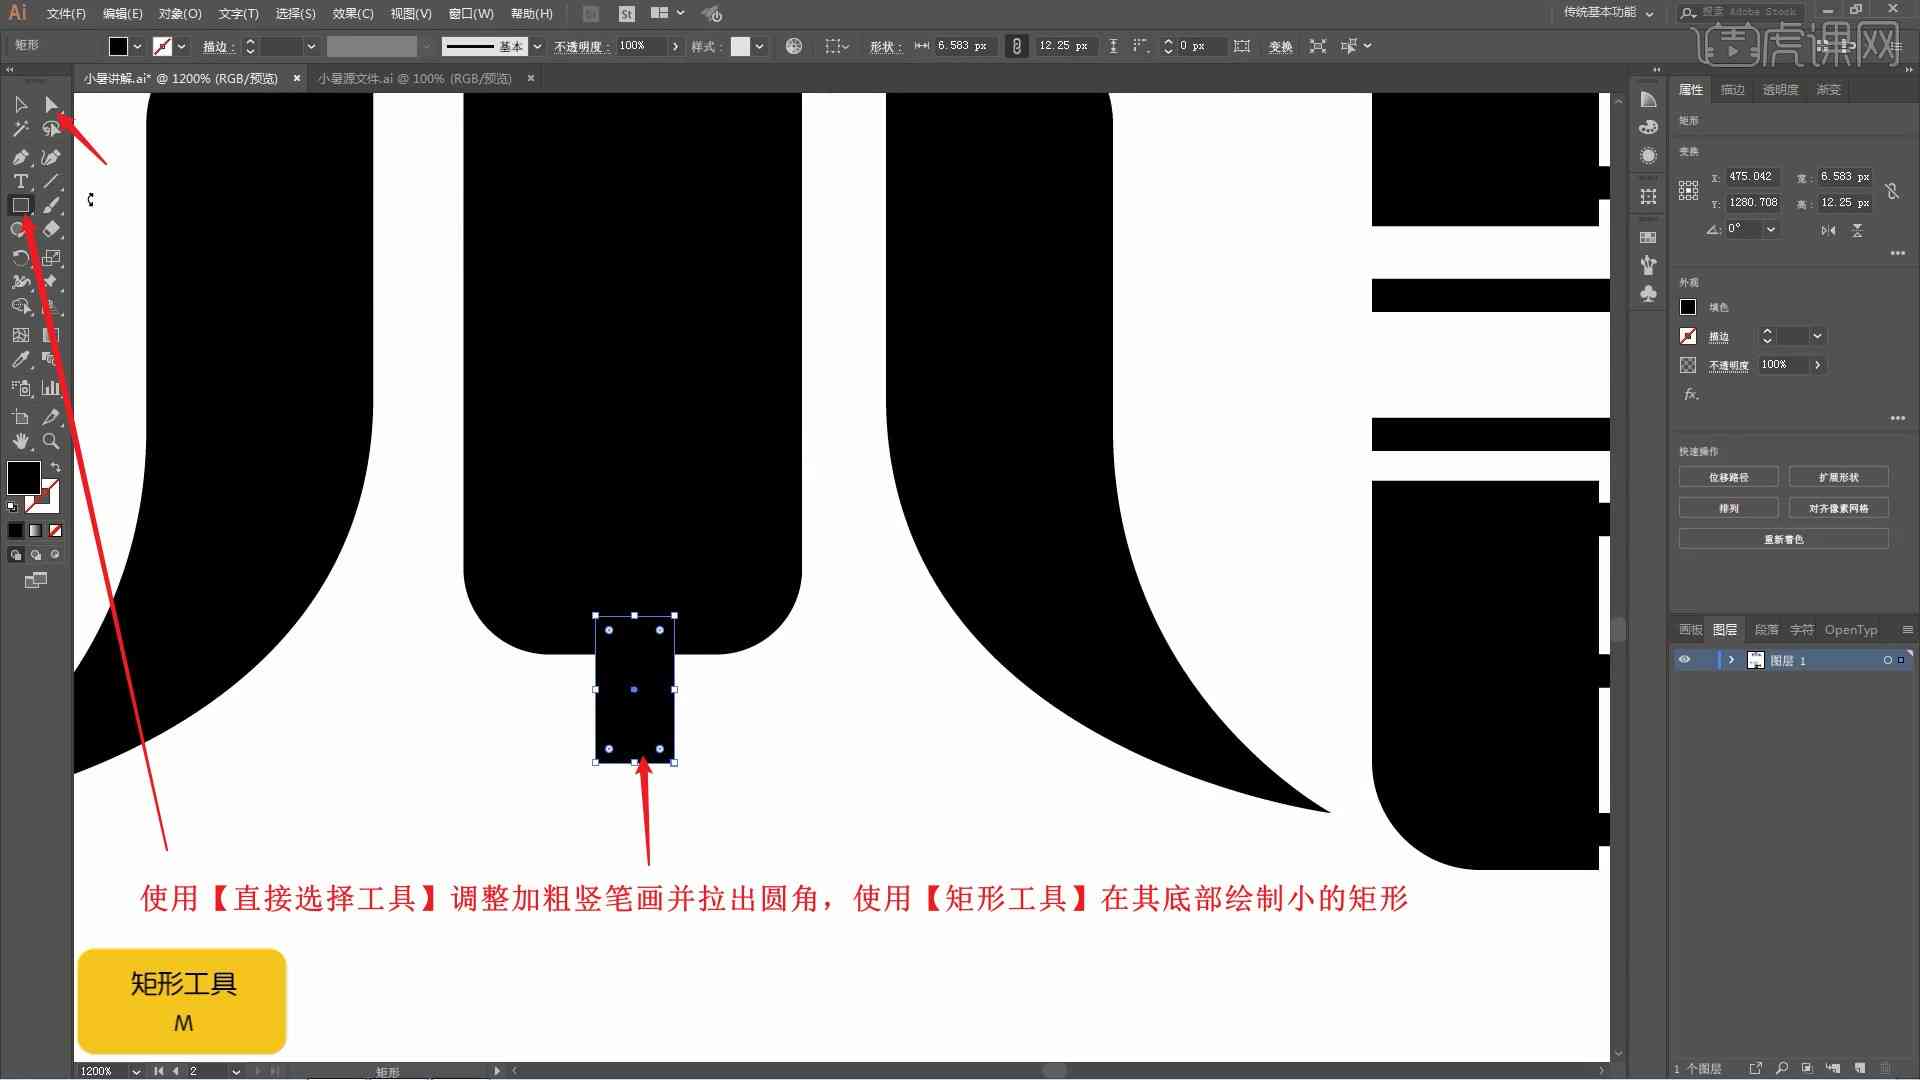Toggle stroke color visibility
This screenshot has height=1080, width=1920.
pyautogui.click(x=1687, y=336)
